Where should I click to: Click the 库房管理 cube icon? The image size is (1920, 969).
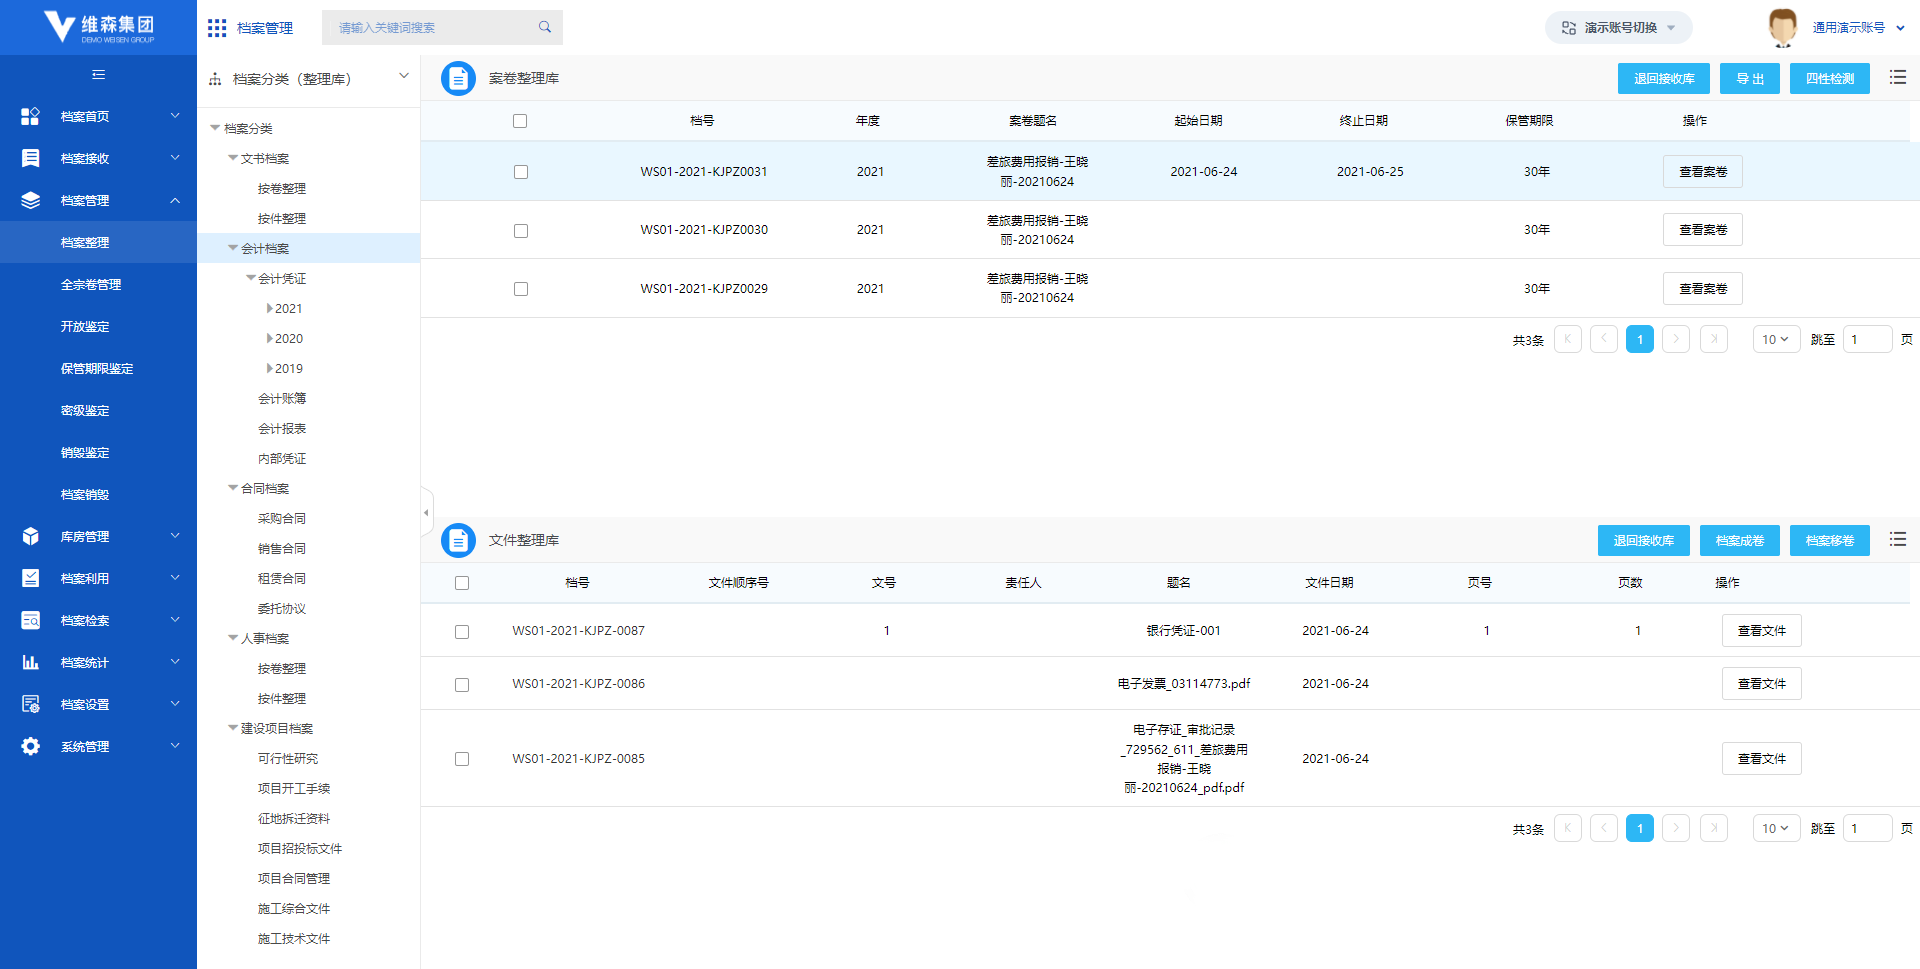pos(31,537)
